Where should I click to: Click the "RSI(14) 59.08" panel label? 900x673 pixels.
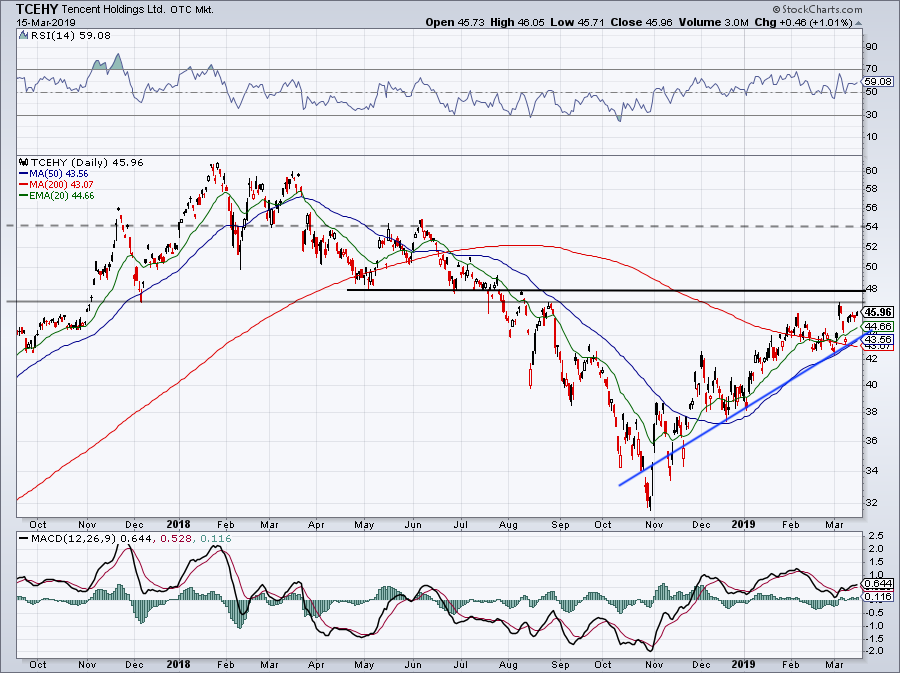click(x=70, y=36)
